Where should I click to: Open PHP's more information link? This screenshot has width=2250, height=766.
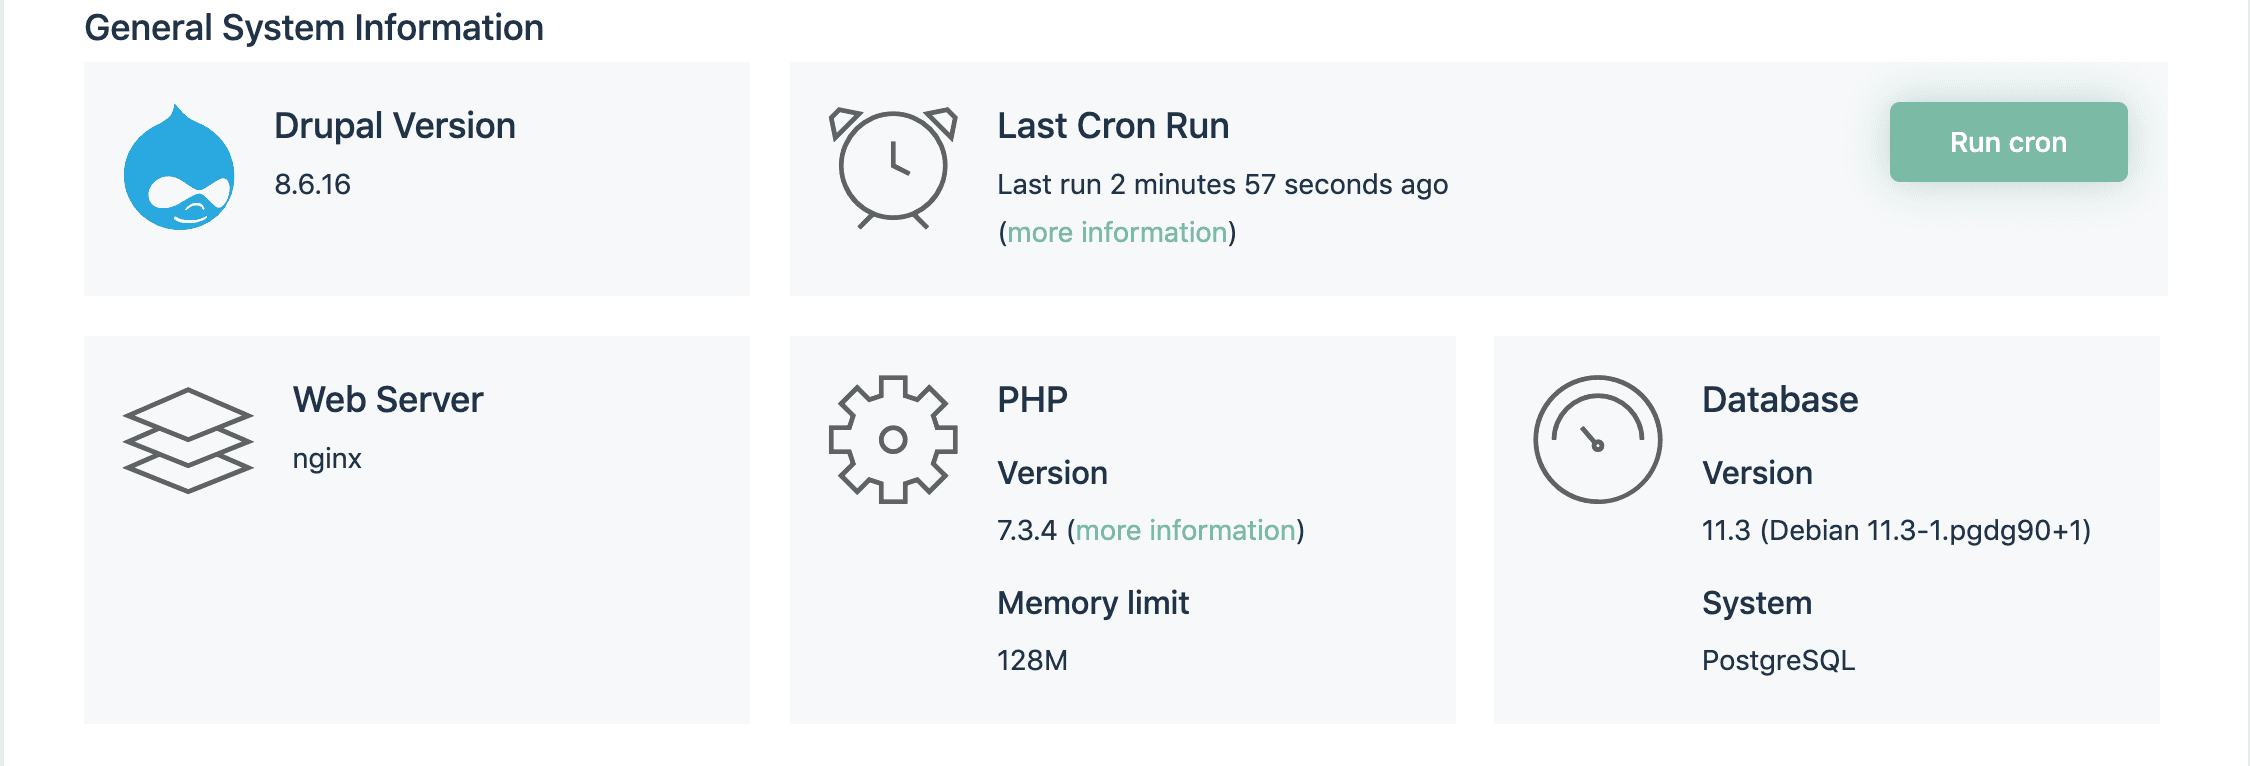(x=1186, y=530)
